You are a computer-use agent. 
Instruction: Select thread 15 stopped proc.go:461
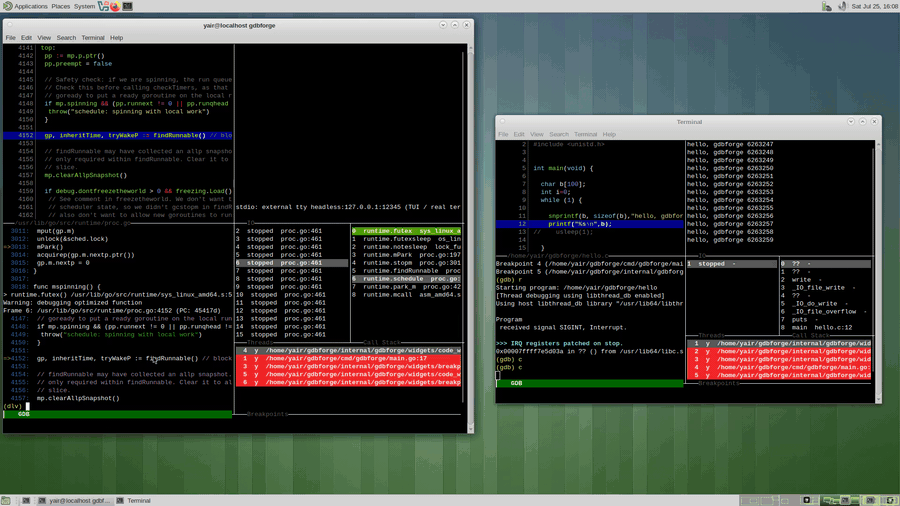(x=291, y=334)
